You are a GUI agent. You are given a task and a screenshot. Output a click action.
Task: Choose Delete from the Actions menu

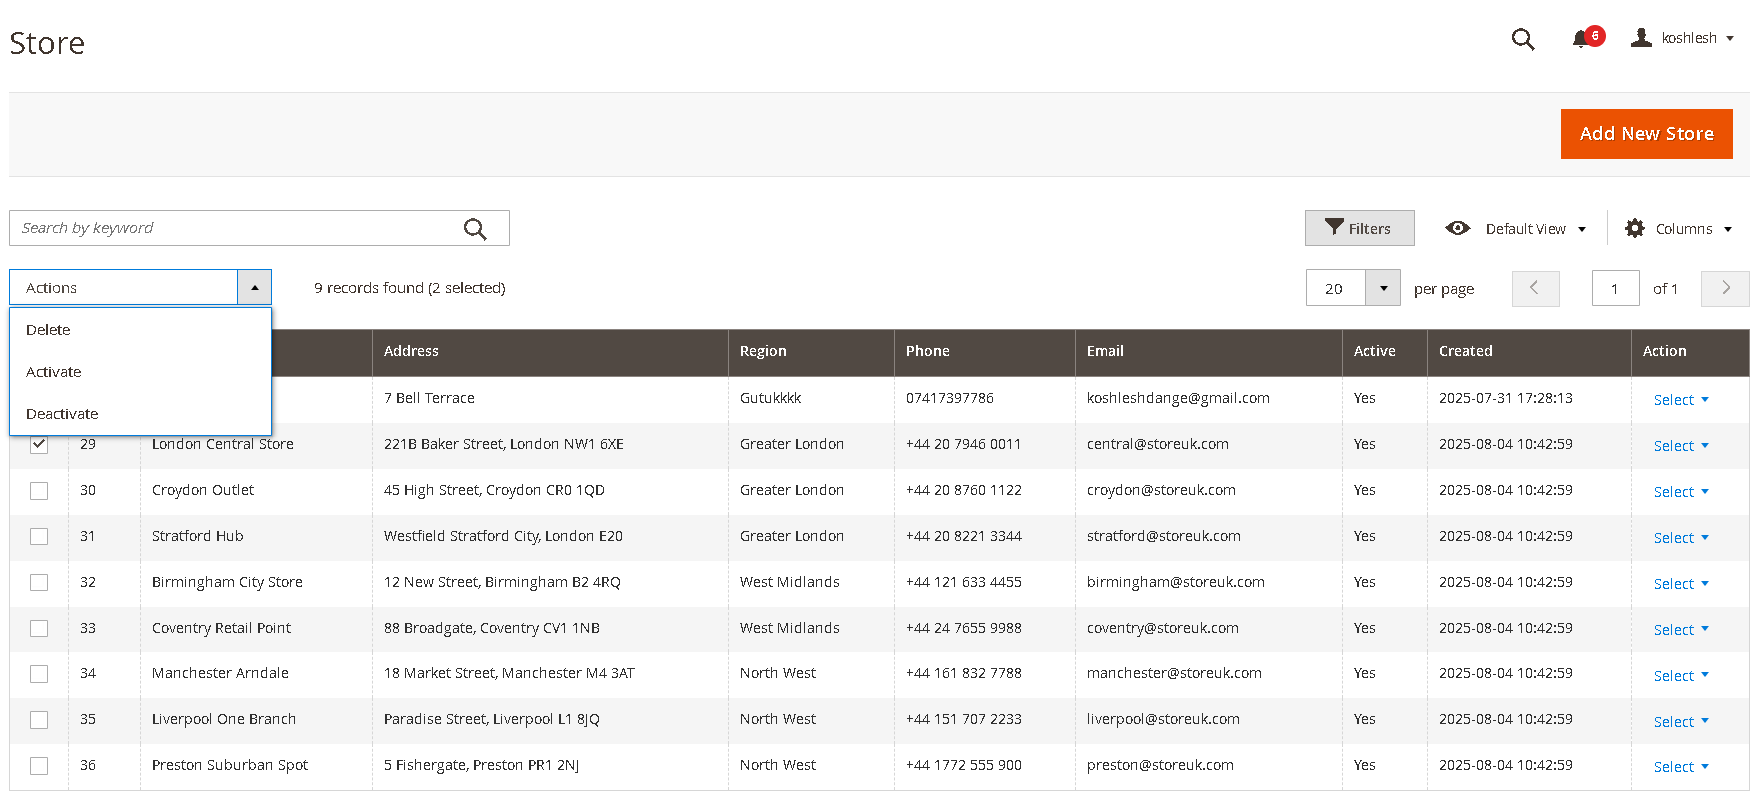[x=48, y=330]
